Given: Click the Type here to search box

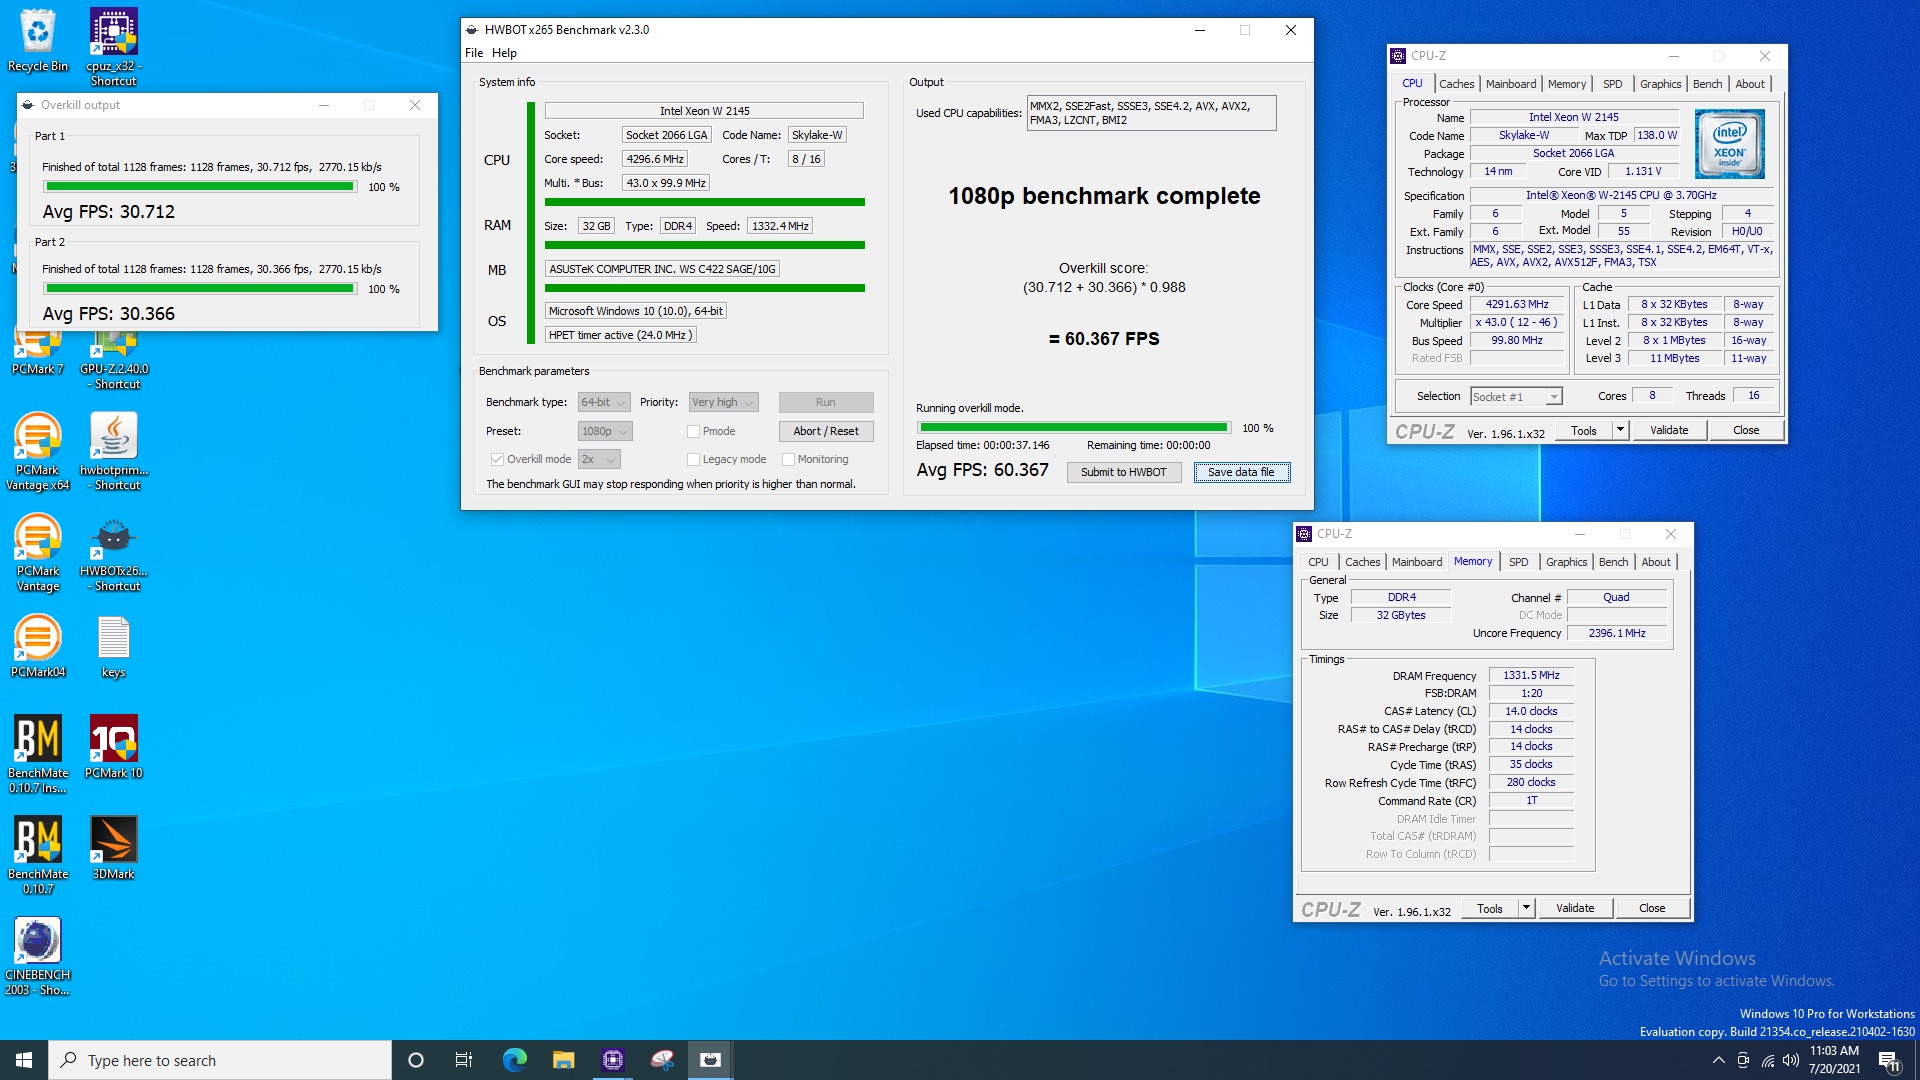Looking at the screenshot, I should click(x=220, y=1060).
